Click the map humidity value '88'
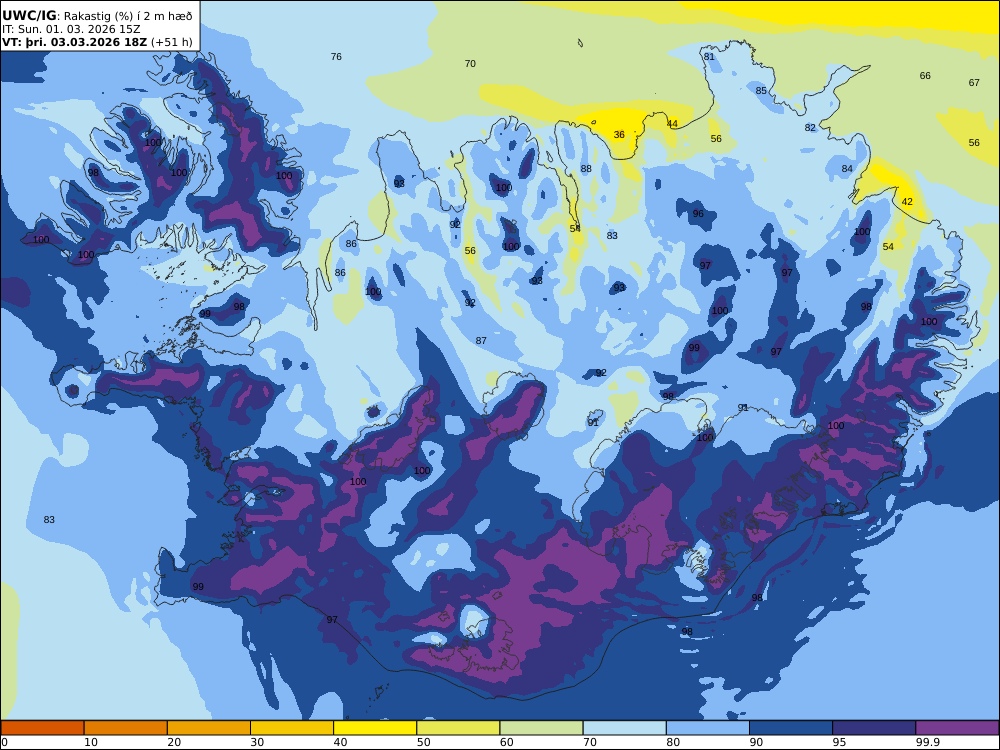 point(586,169)
